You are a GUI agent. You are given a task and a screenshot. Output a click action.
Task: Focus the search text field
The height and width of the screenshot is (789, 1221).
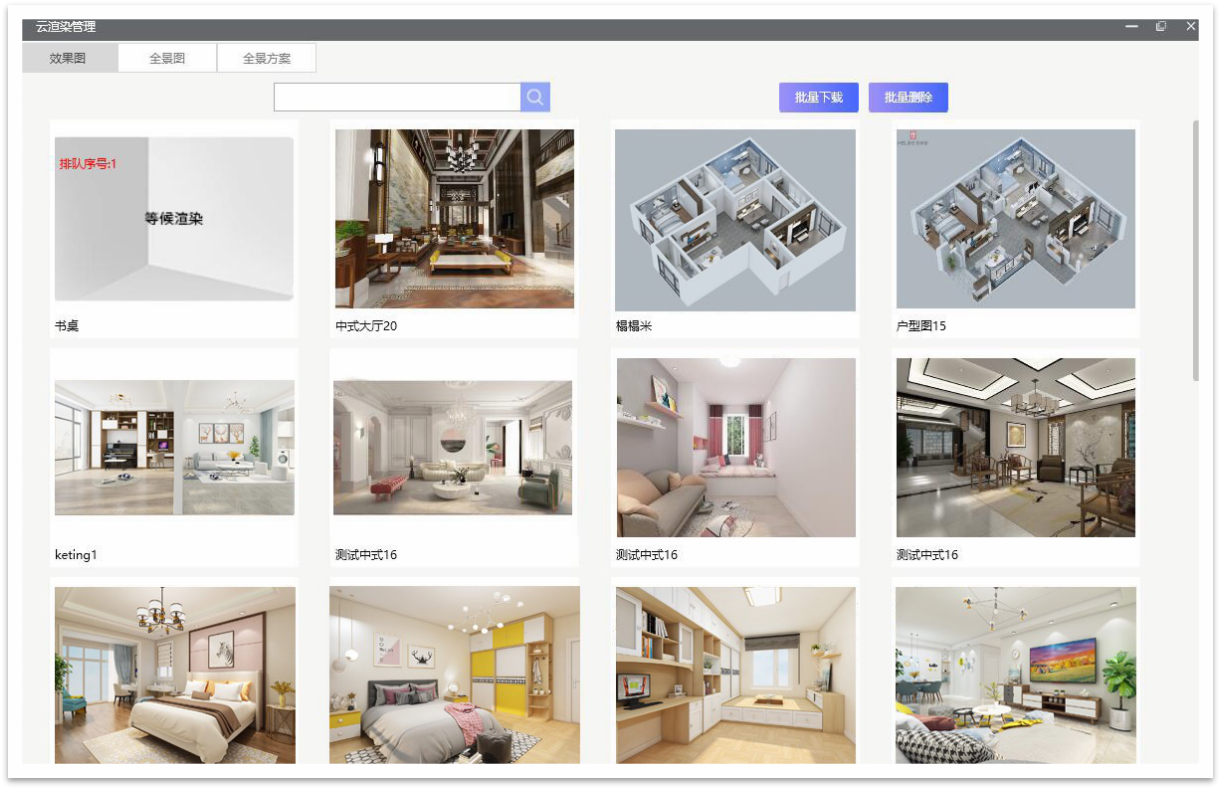pos(397,97)
